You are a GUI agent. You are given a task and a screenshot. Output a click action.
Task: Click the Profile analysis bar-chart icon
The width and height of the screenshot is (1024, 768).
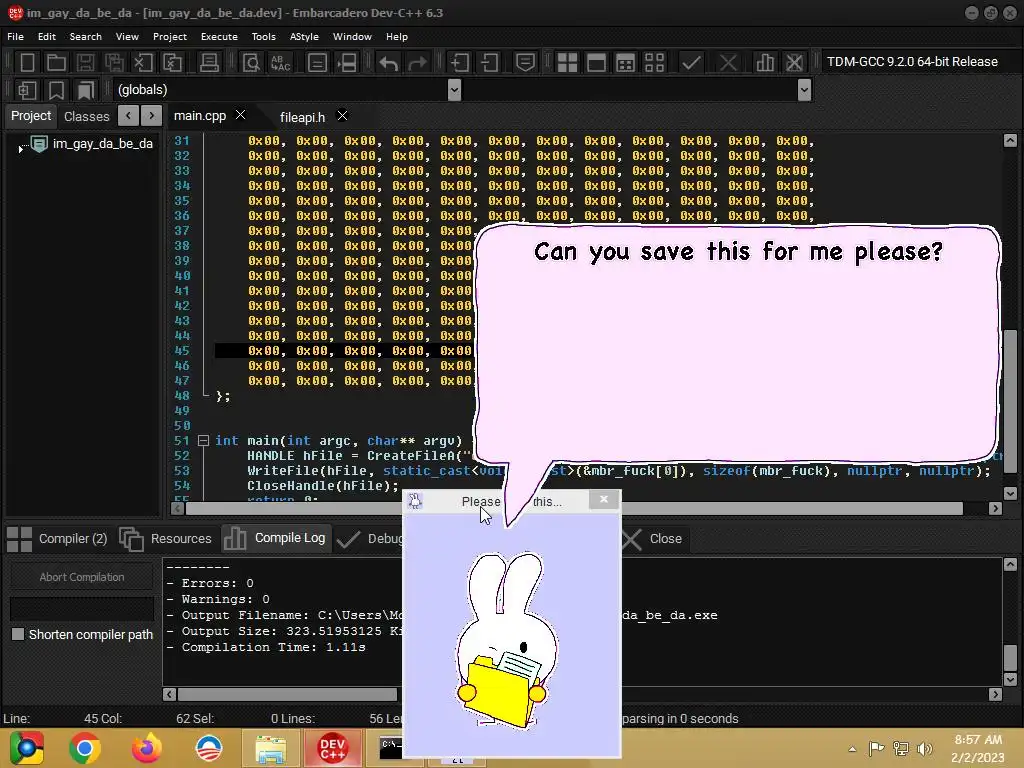pos(765,63)
